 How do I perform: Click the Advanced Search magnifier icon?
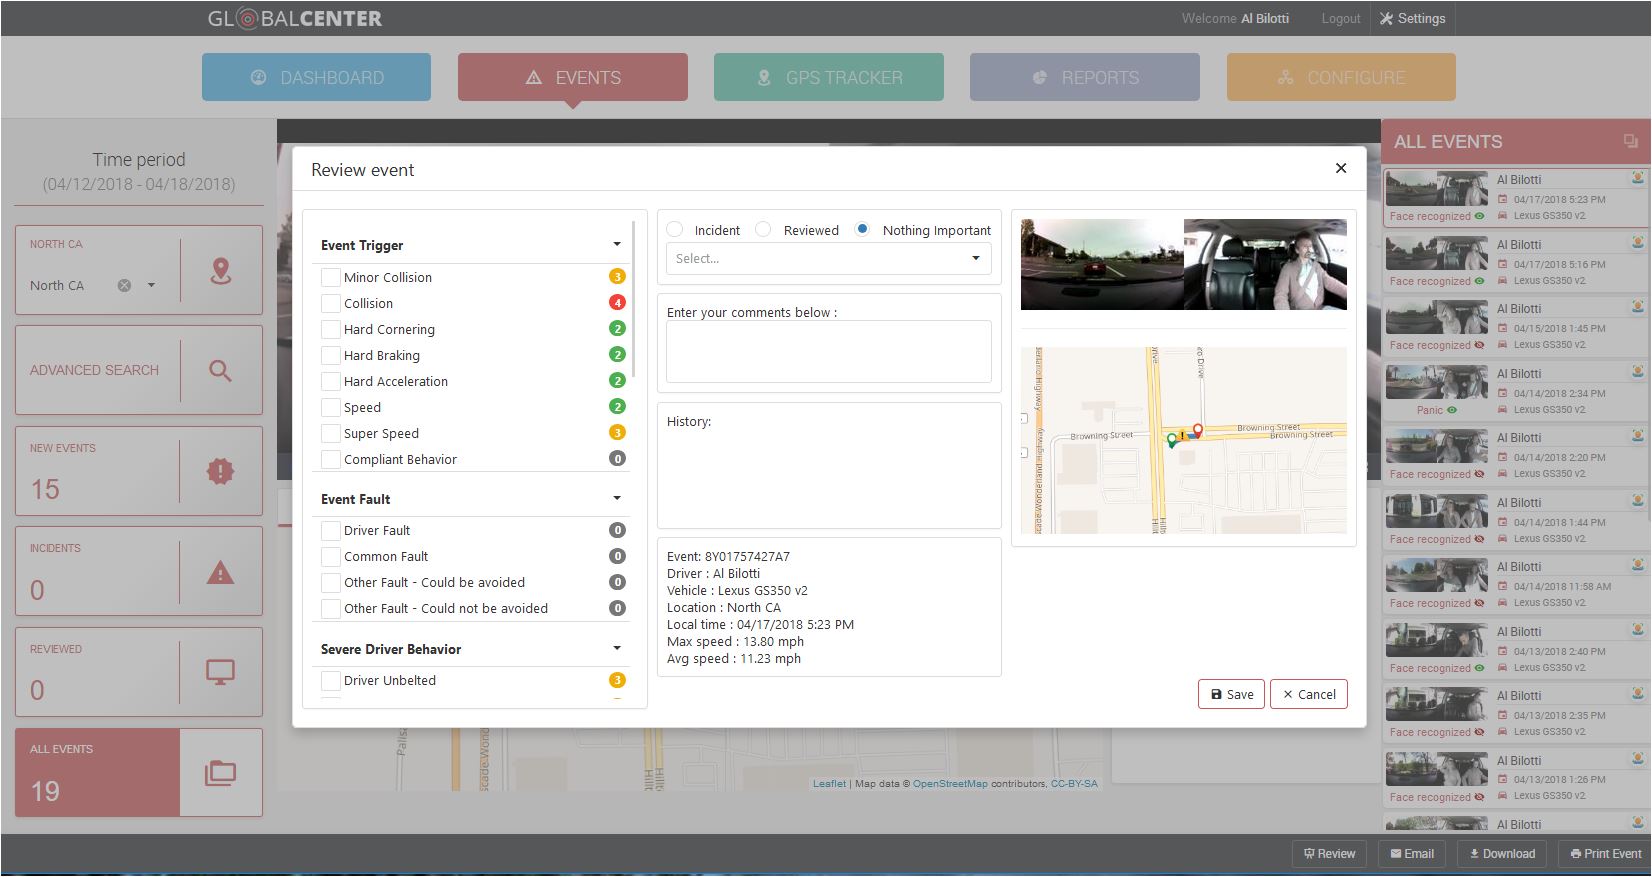pos(220,371)
